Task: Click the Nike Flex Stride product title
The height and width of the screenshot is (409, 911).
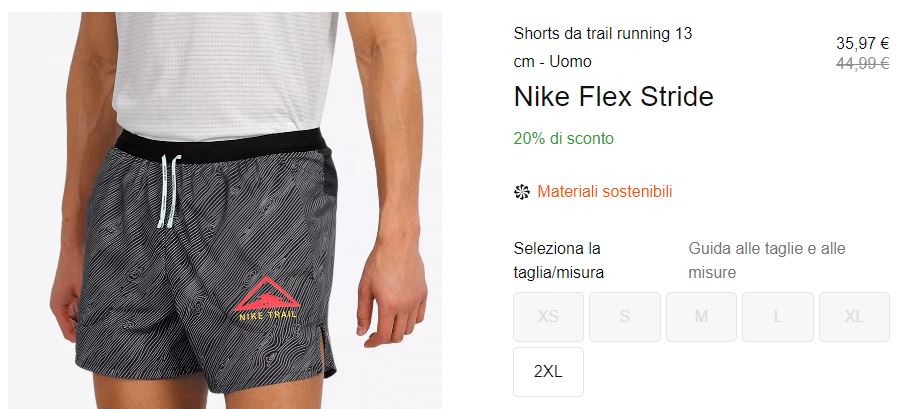Action: pyautogui.click(x=614, y=96)
